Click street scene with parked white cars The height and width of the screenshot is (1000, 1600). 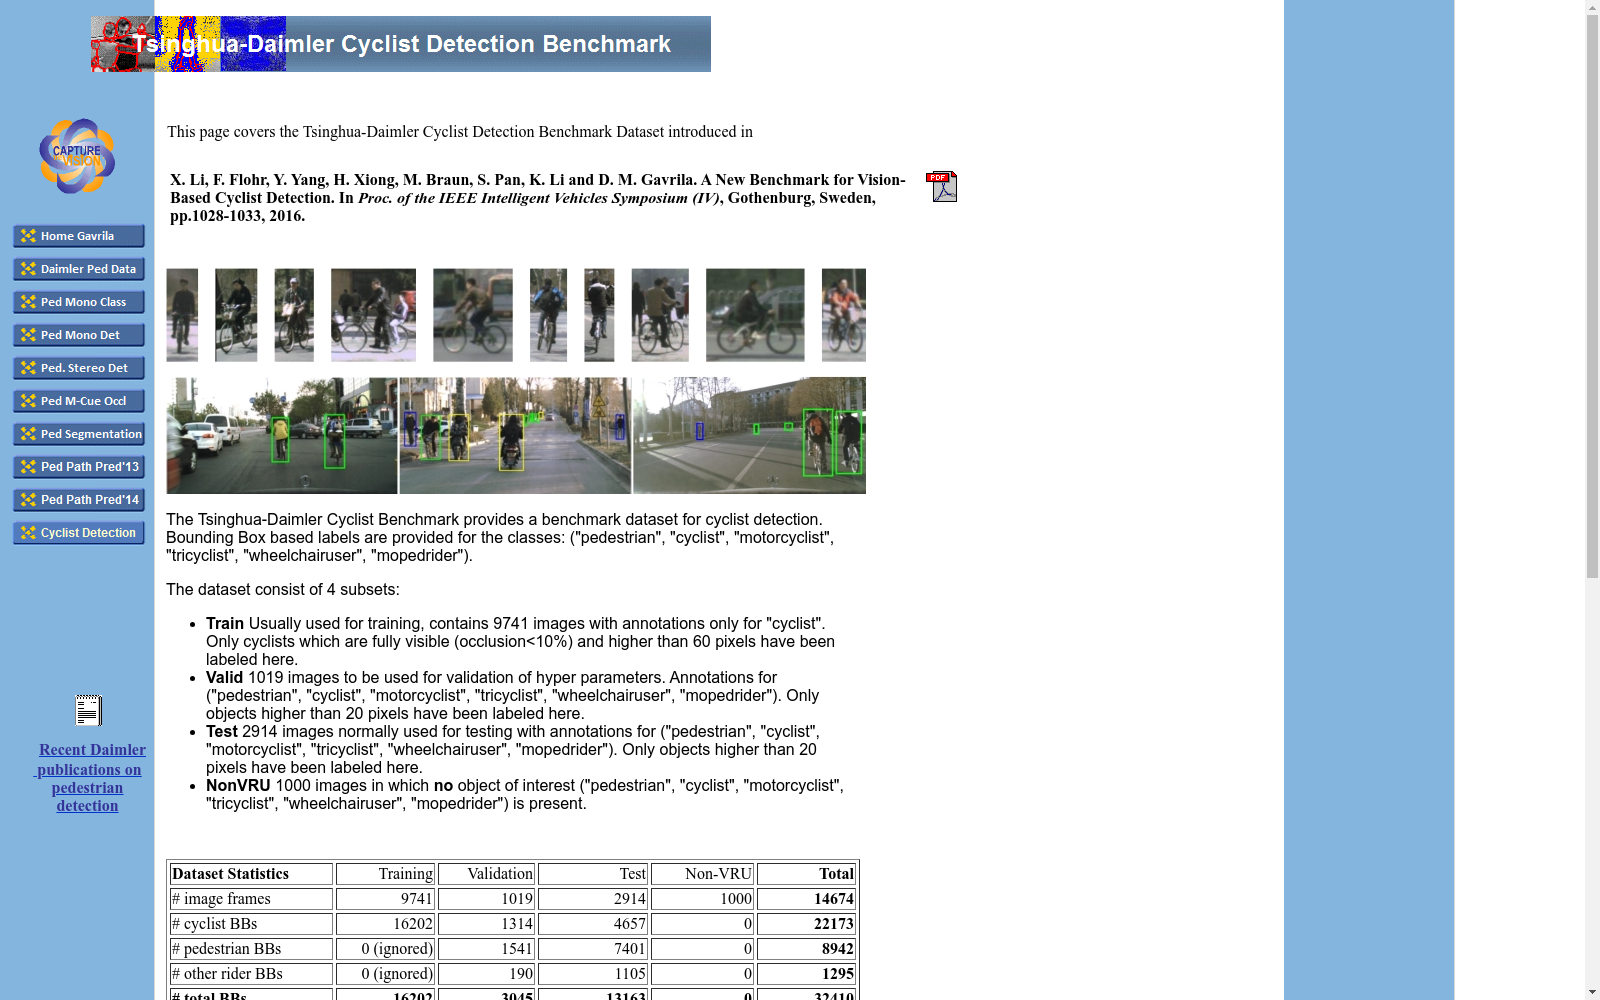pyautogui.click(x=282, y=435)
